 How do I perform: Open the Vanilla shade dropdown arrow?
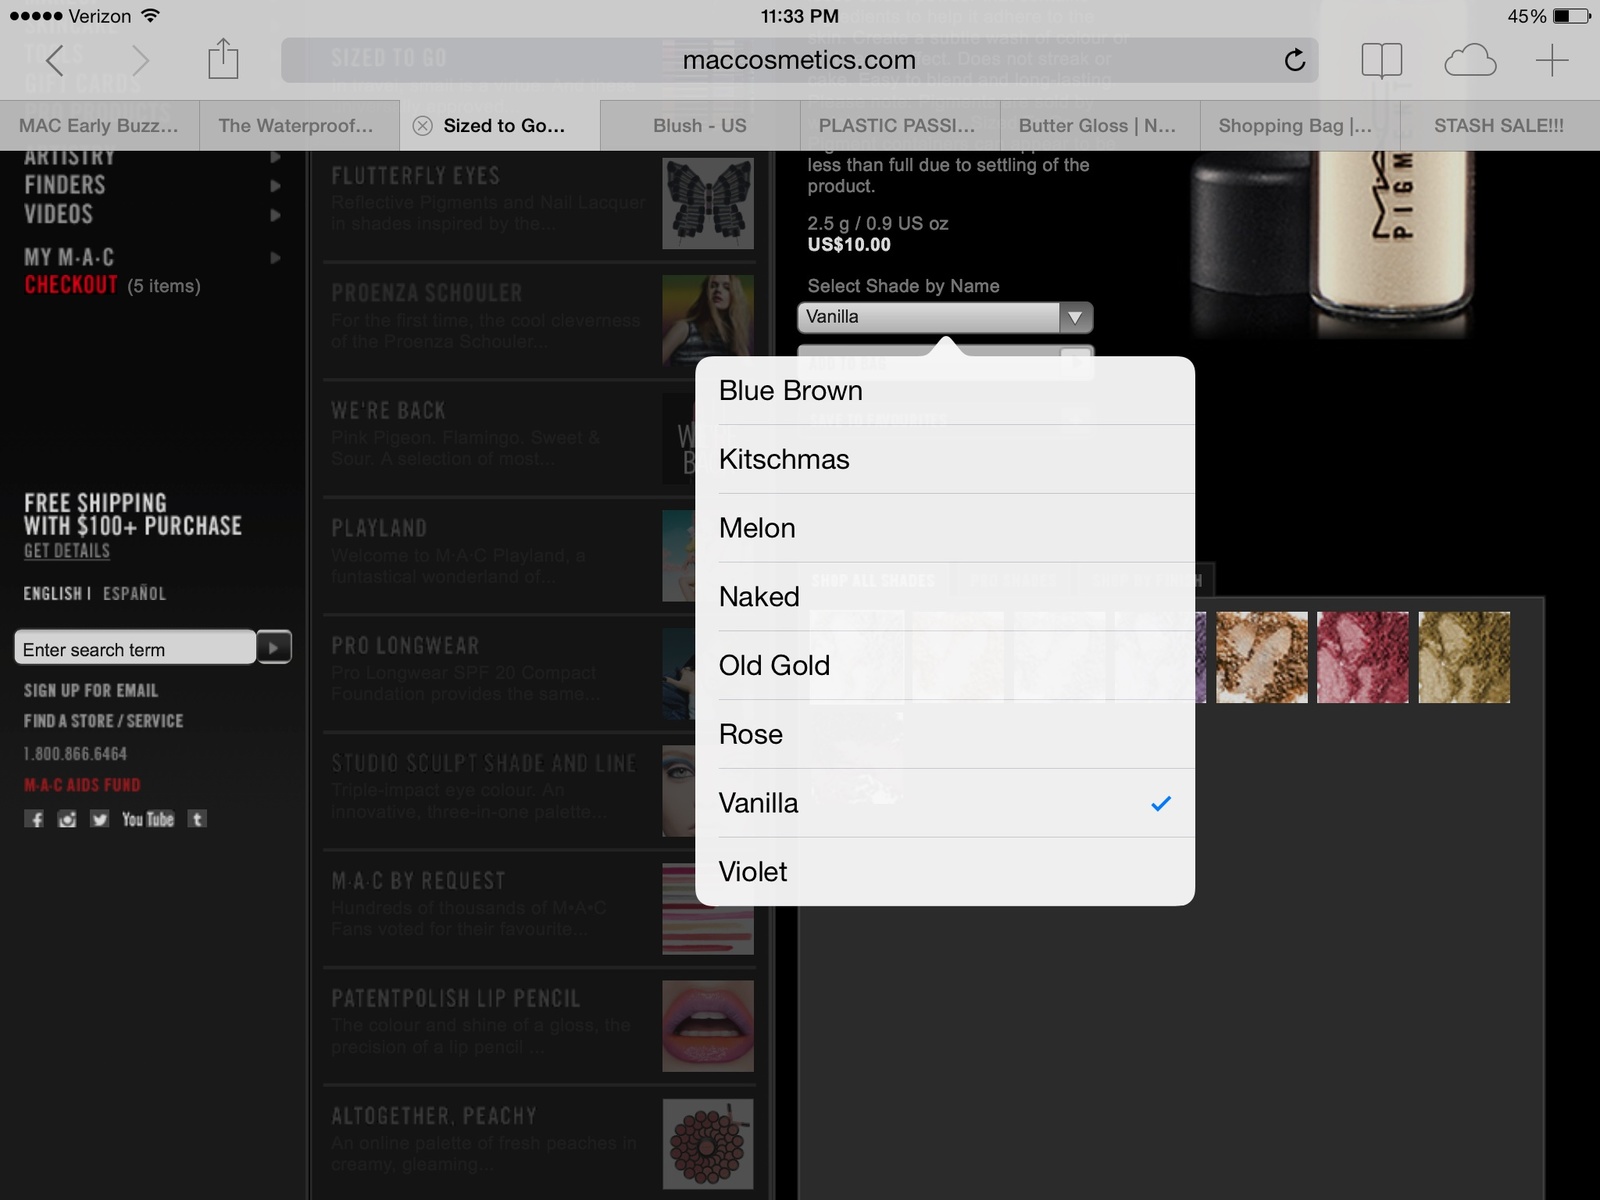click(1075, 317)
